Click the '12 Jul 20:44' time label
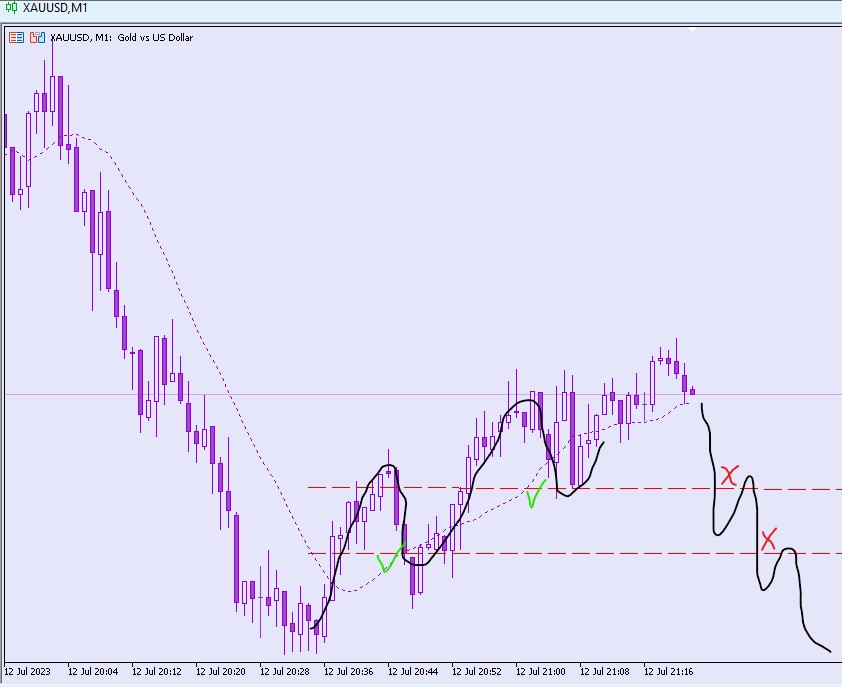Image resolution: width=842 pixels, height=687 pixels. point(413,671)
